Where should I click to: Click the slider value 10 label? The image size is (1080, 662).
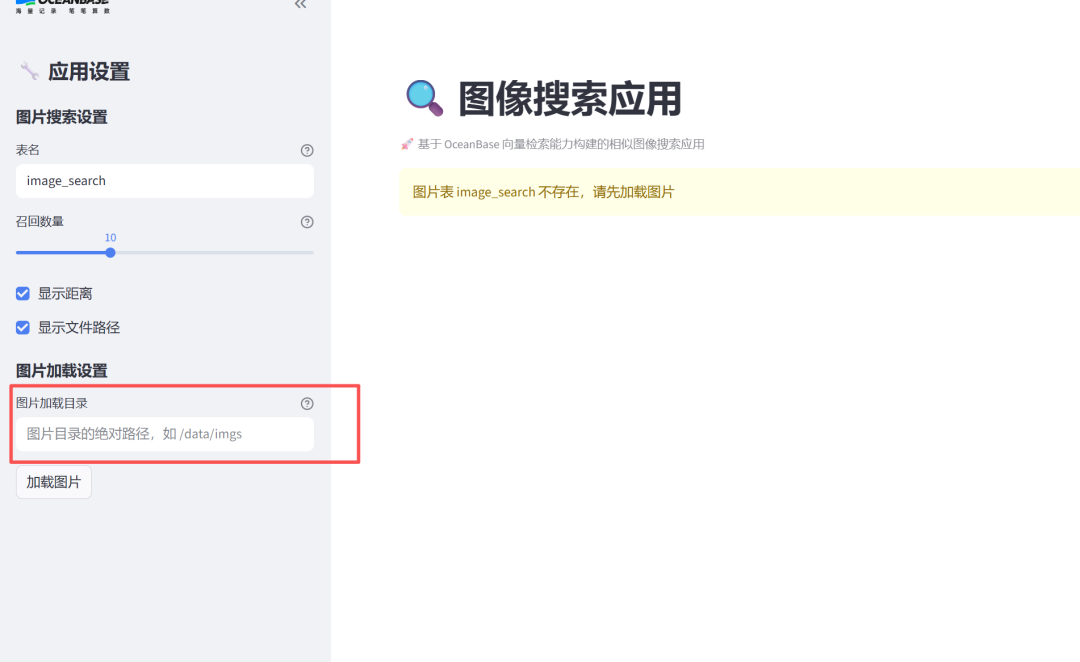pyautogui.click(x=110, y=237)
